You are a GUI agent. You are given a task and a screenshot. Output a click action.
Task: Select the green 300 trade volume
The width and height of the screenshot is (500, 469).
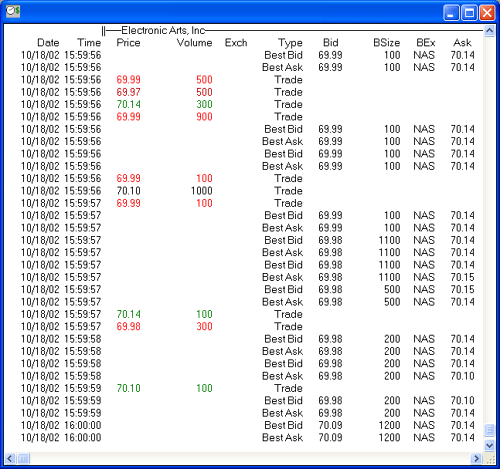204,104
